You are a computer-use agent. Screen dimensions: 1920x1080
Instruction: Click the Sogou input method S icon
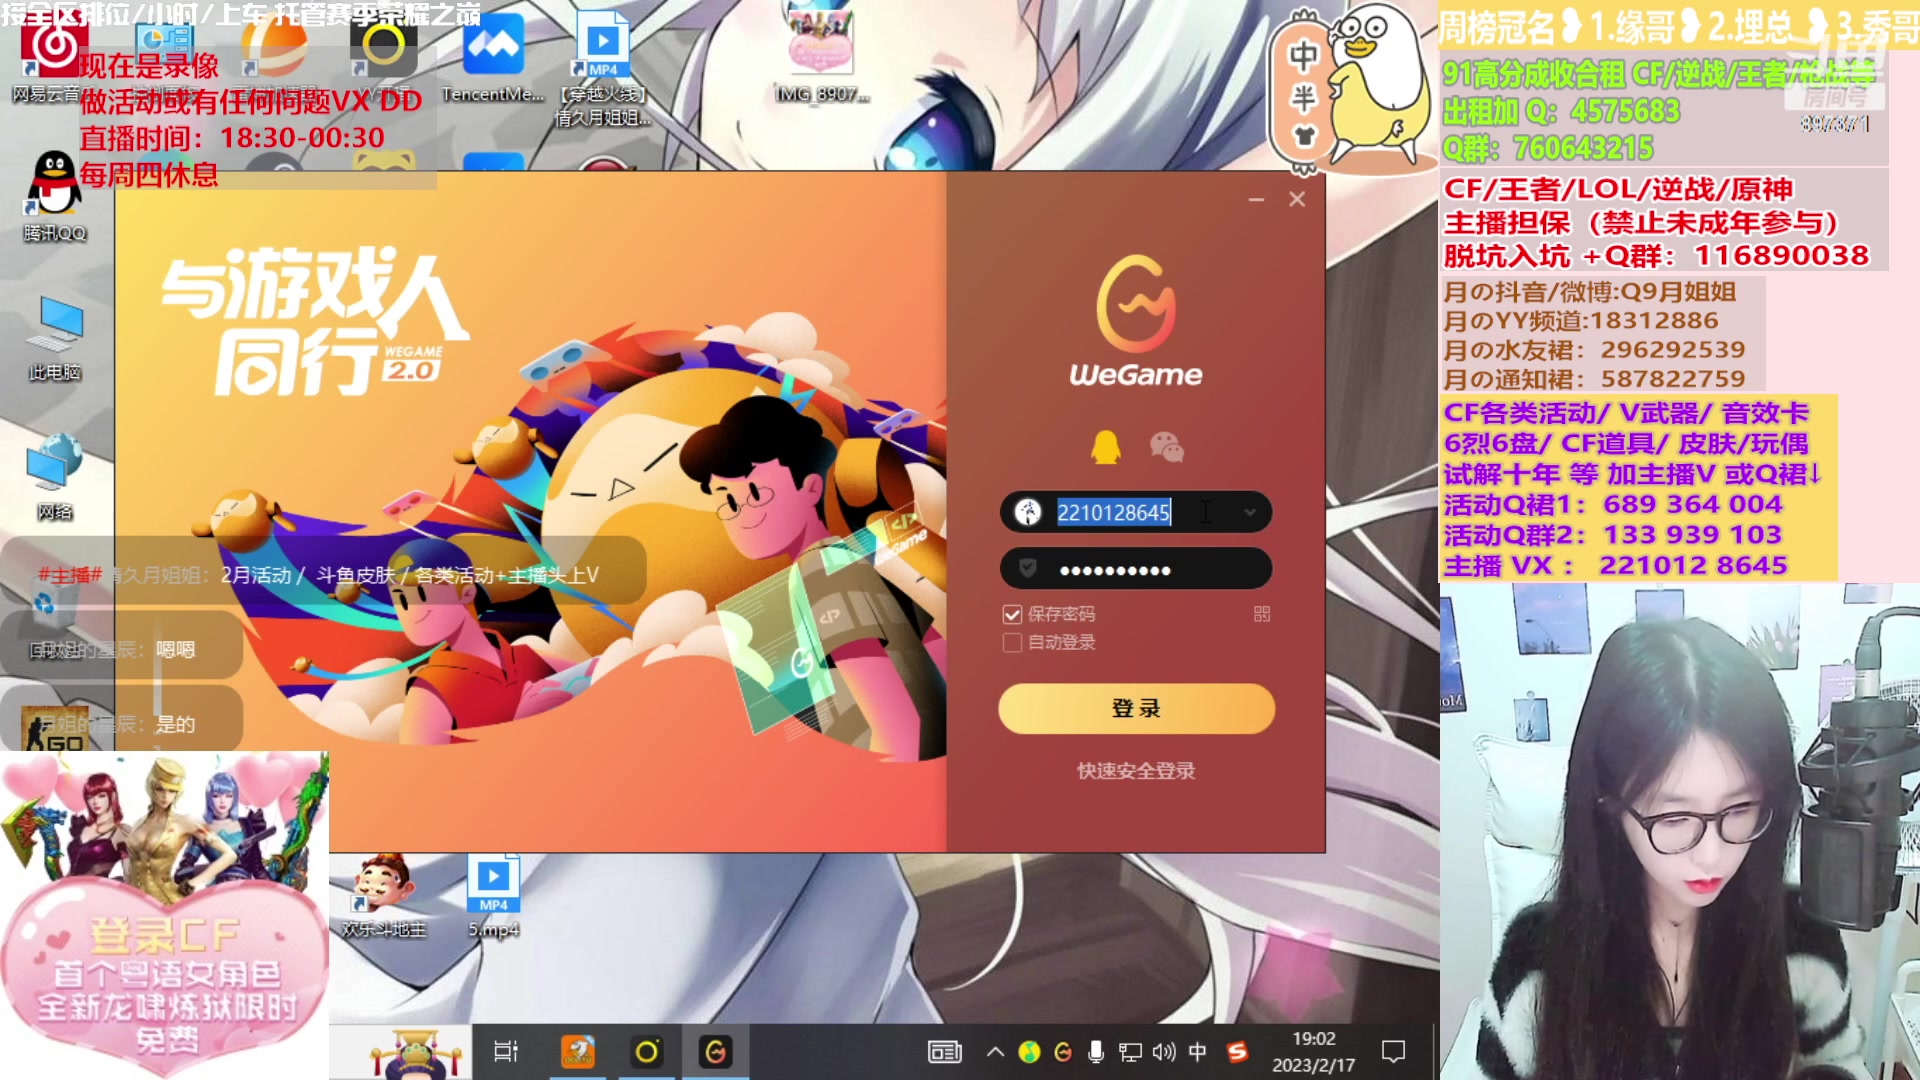1238,1052
